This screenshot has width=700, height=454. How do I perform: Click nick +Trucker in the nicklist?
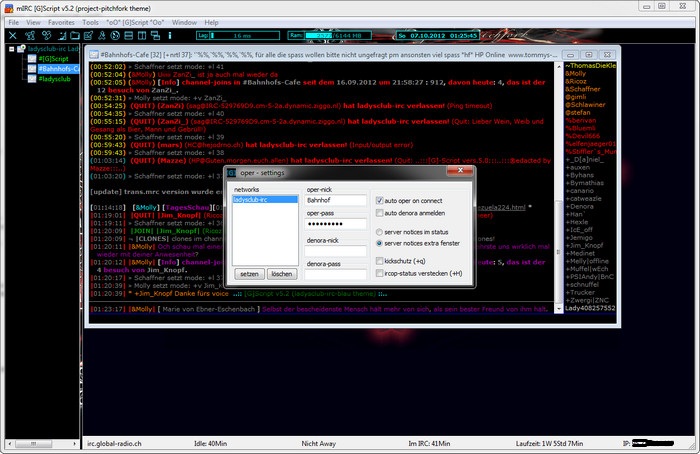pyautogui.click(x=580, y=293)
